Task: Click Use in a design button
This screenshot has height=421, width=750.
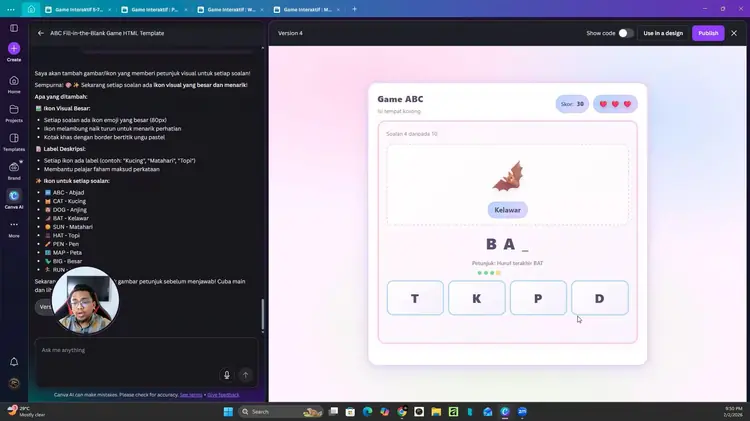Action: (x=663, y=33)
